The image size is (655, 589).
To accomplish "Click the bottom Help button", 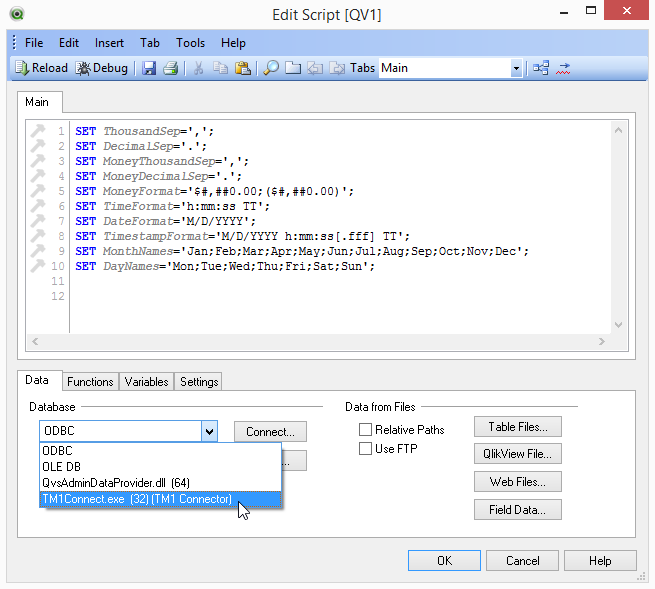I will [600, 560].
